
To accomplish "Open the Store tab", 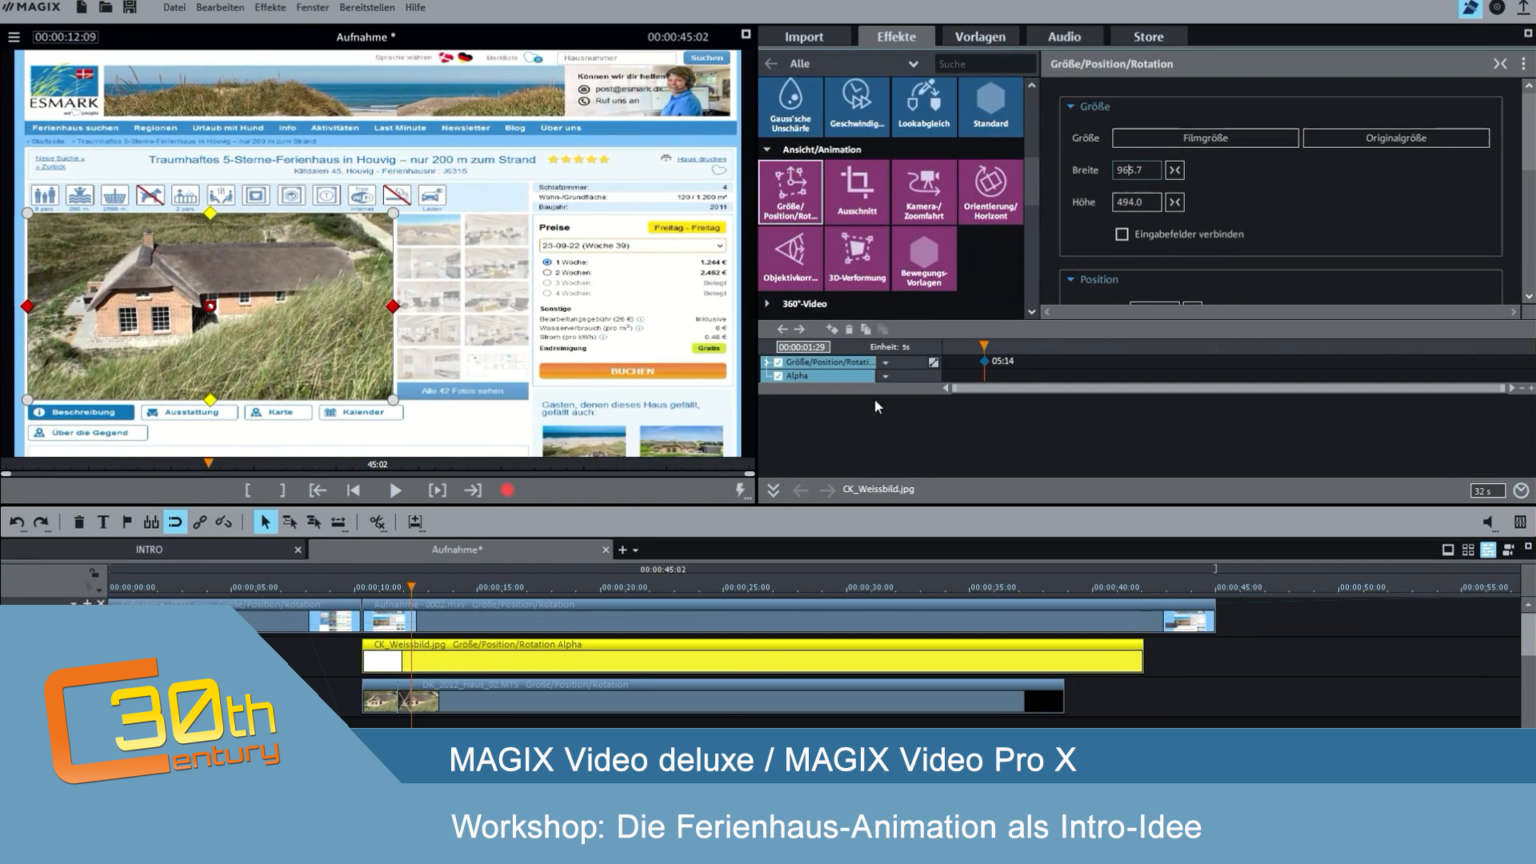I will tap(1148, 37).
